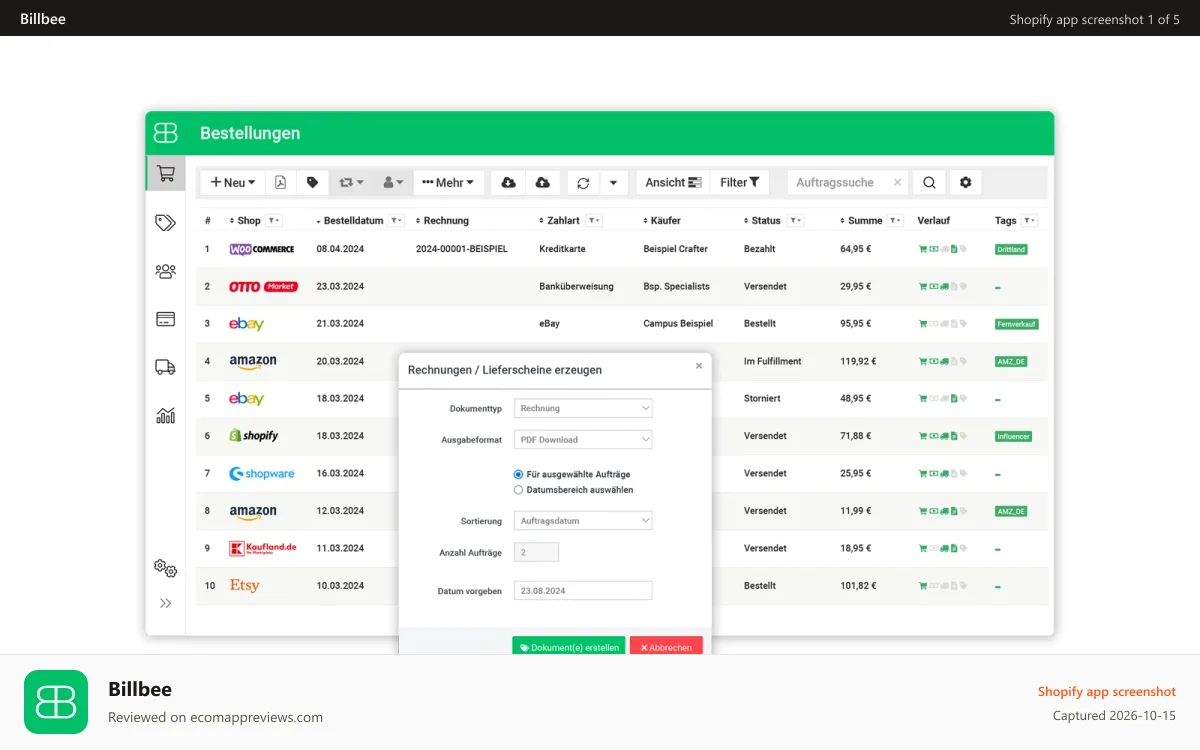Open the Mehr dropdown menu
This screenshot has width=1200, height=750.
tap(449, 182)
